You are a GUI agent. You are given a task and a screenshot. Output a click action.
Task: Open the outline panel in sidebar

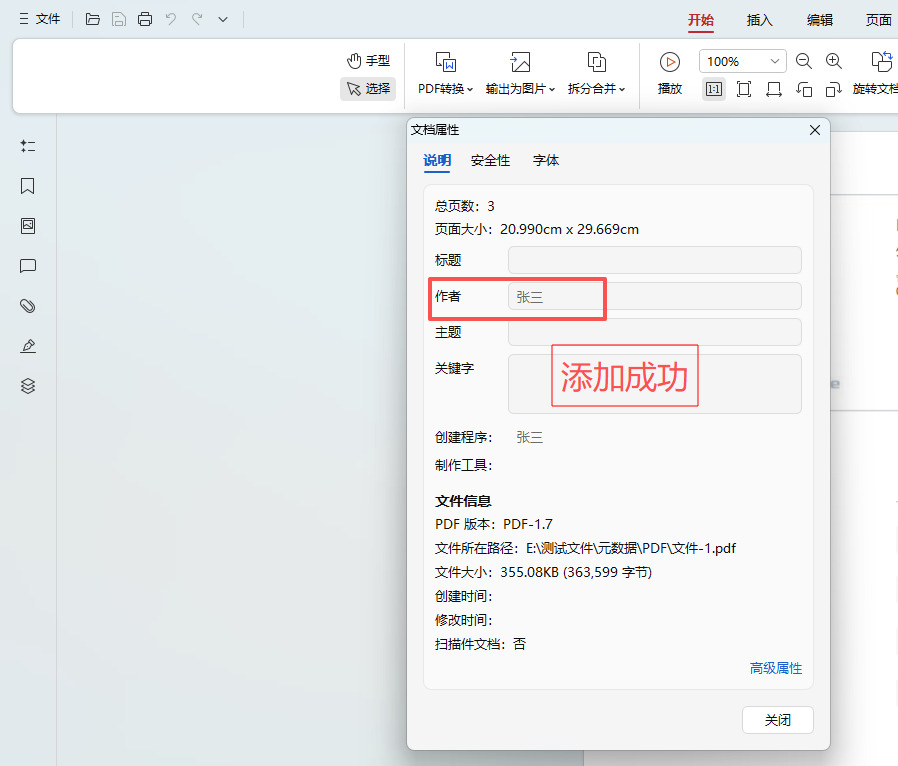coord(27,146)
